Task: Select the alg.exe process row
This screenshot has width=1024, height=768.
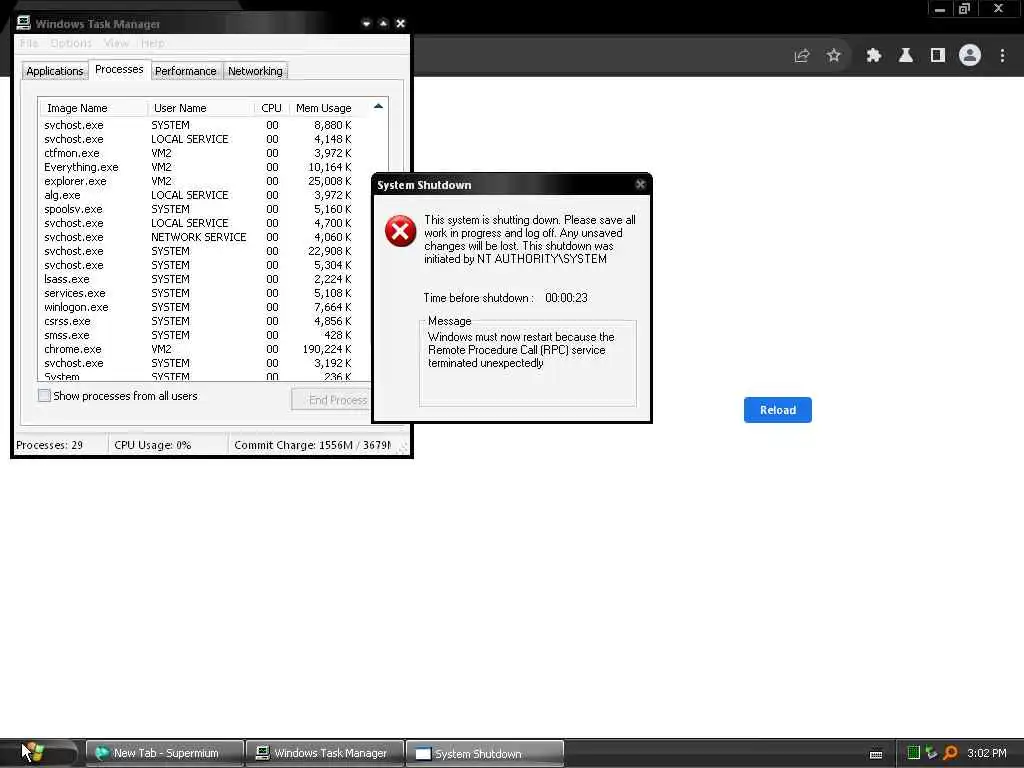Action: (197, 195)
